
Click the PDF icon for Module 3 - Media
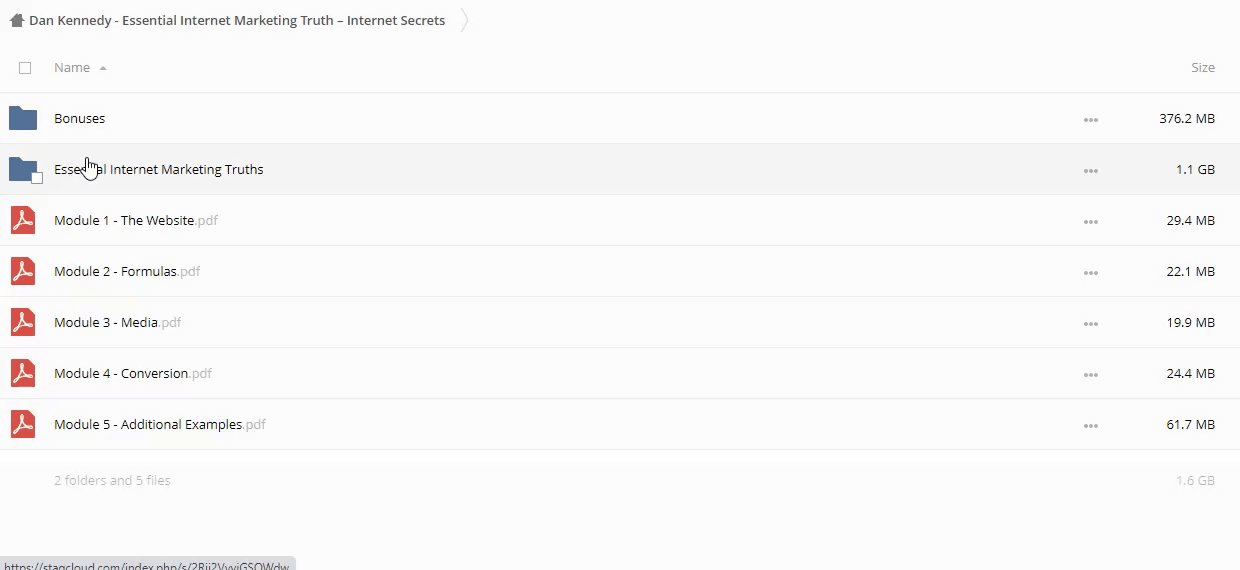pyautogui.click(x=23, y=322)
